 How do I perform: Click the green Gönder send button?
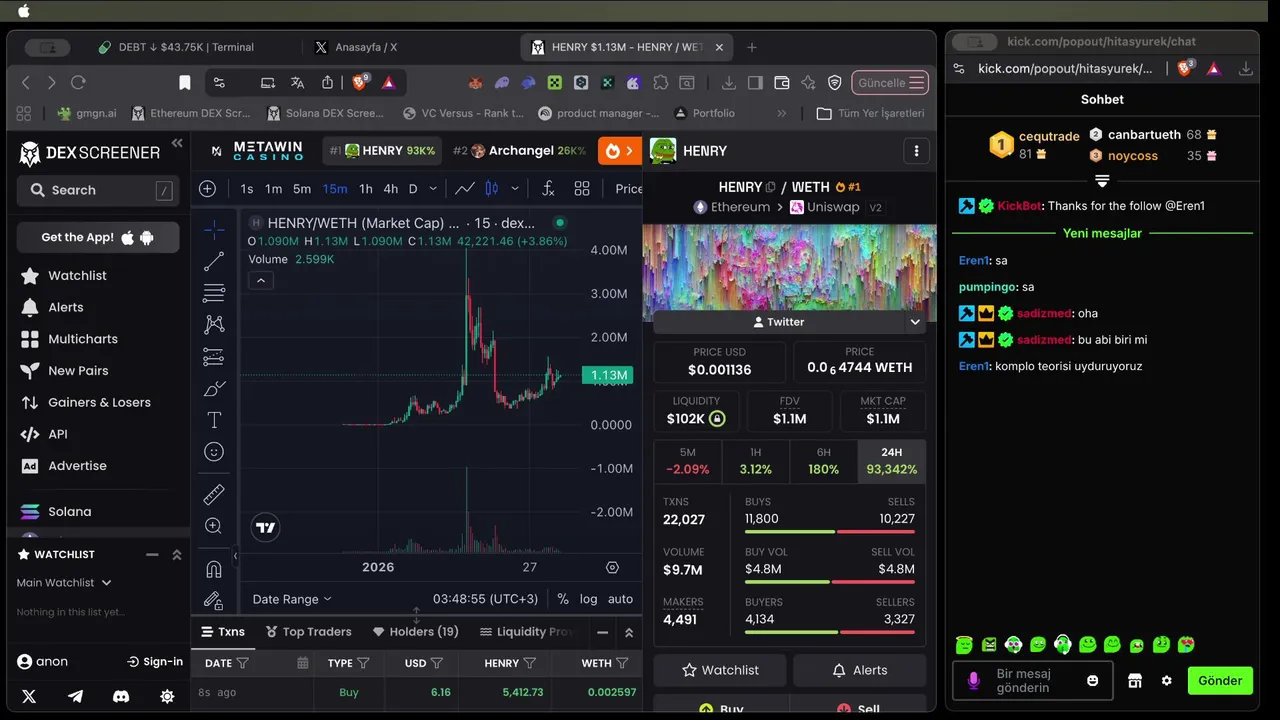pyautogui.click(x=1220, y=681)
